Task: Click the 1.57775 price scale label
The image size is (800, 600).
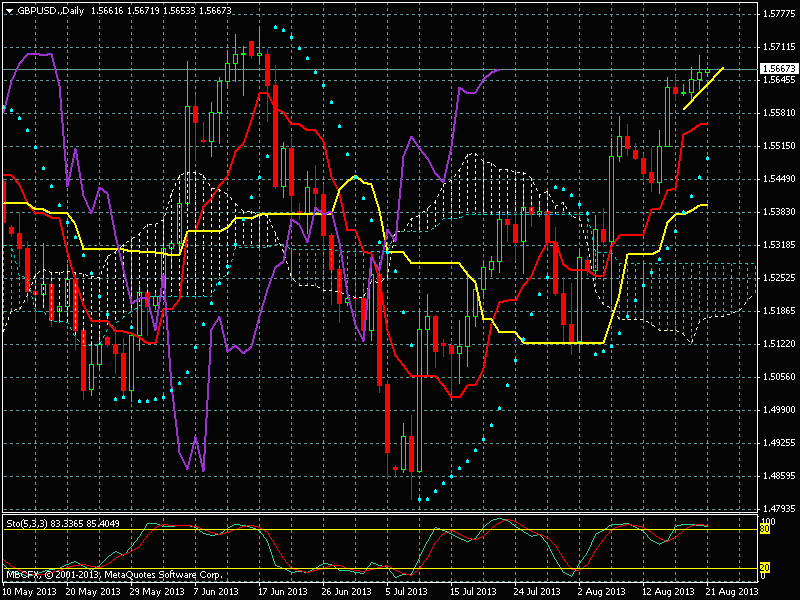Action: tap(778, 14)
